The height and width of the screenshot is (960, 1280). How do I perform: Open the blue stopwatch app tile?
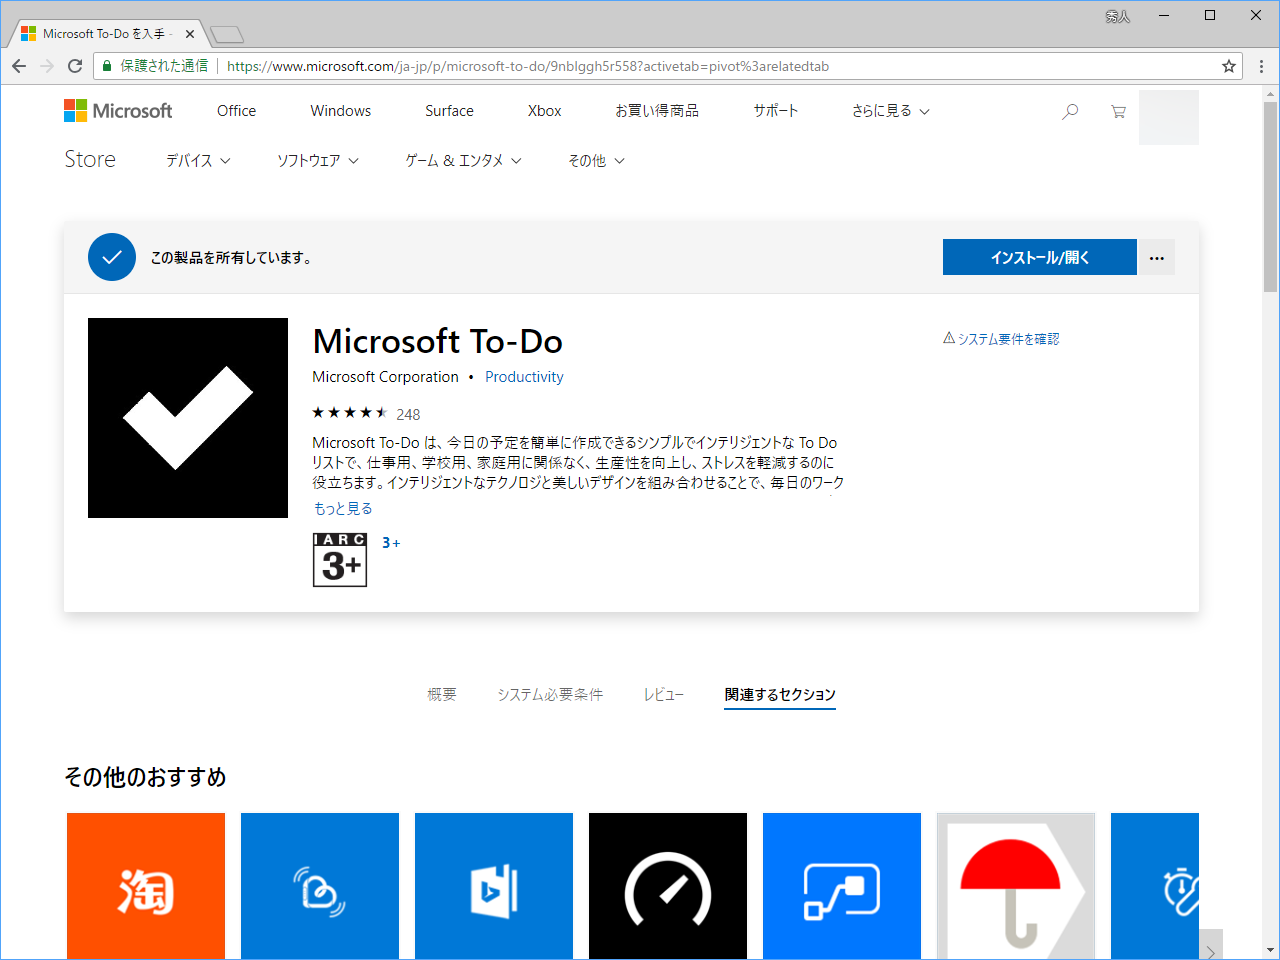1155,887
